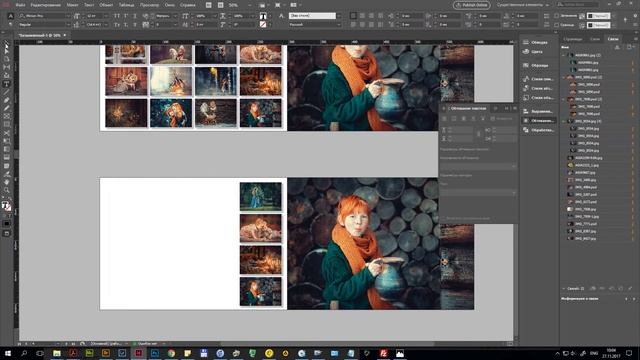Switch to character formatting controls
Image resolution: width=640 pixels, height=360 pixels.
(11, 16)
